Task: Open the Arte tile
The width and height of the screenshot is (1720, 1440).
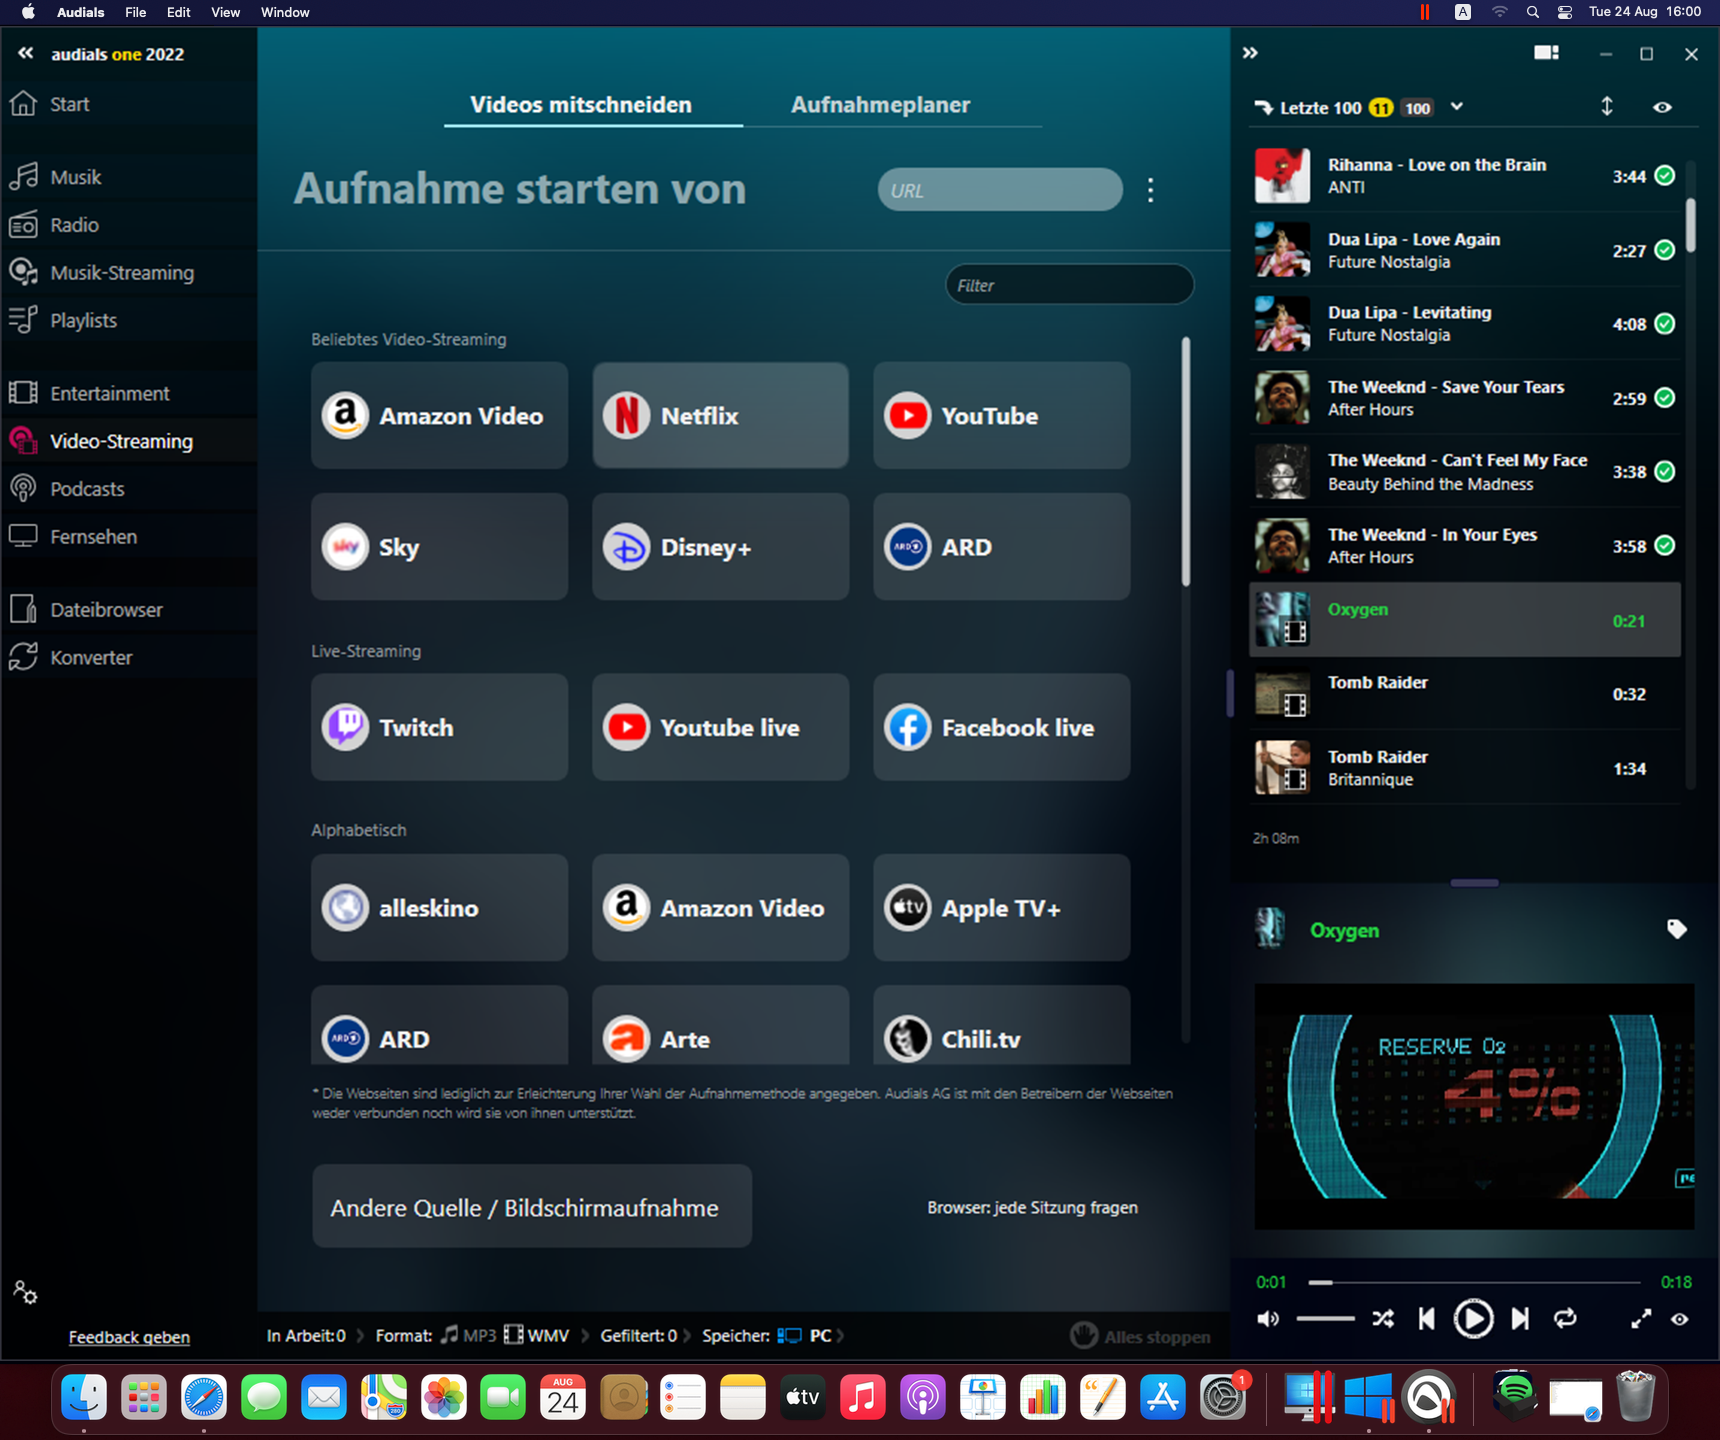Action: click(720, 1027)
